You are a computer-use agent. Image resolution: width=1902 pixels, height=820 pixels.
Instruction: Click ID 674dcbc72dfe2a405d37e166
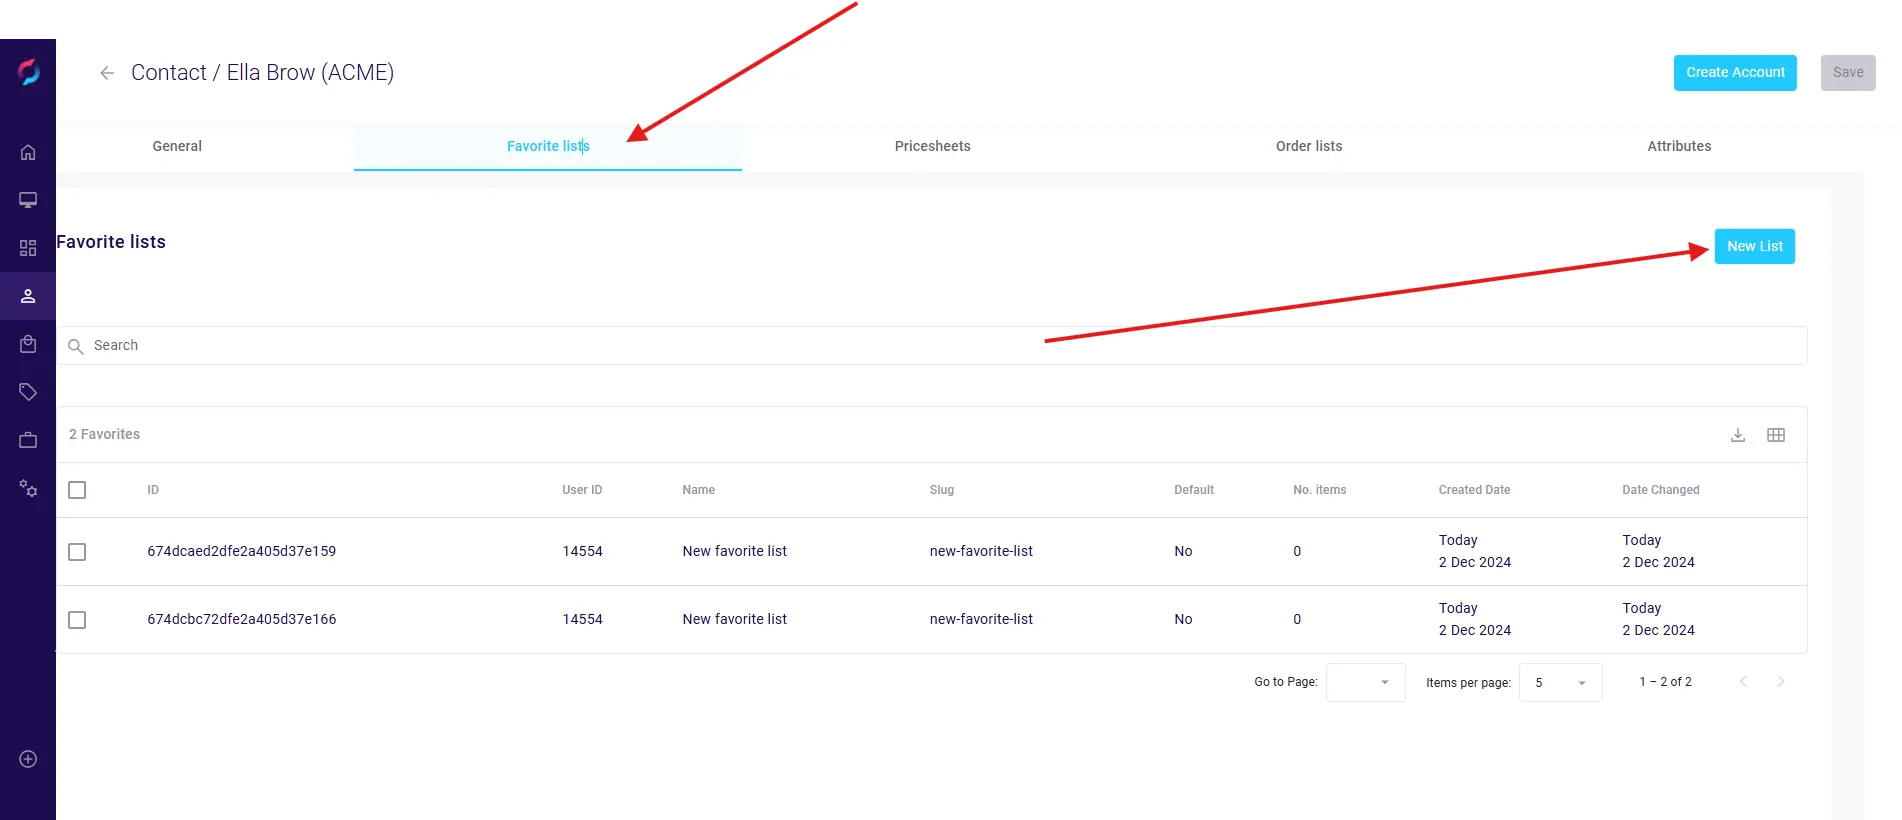coord(242,620)
